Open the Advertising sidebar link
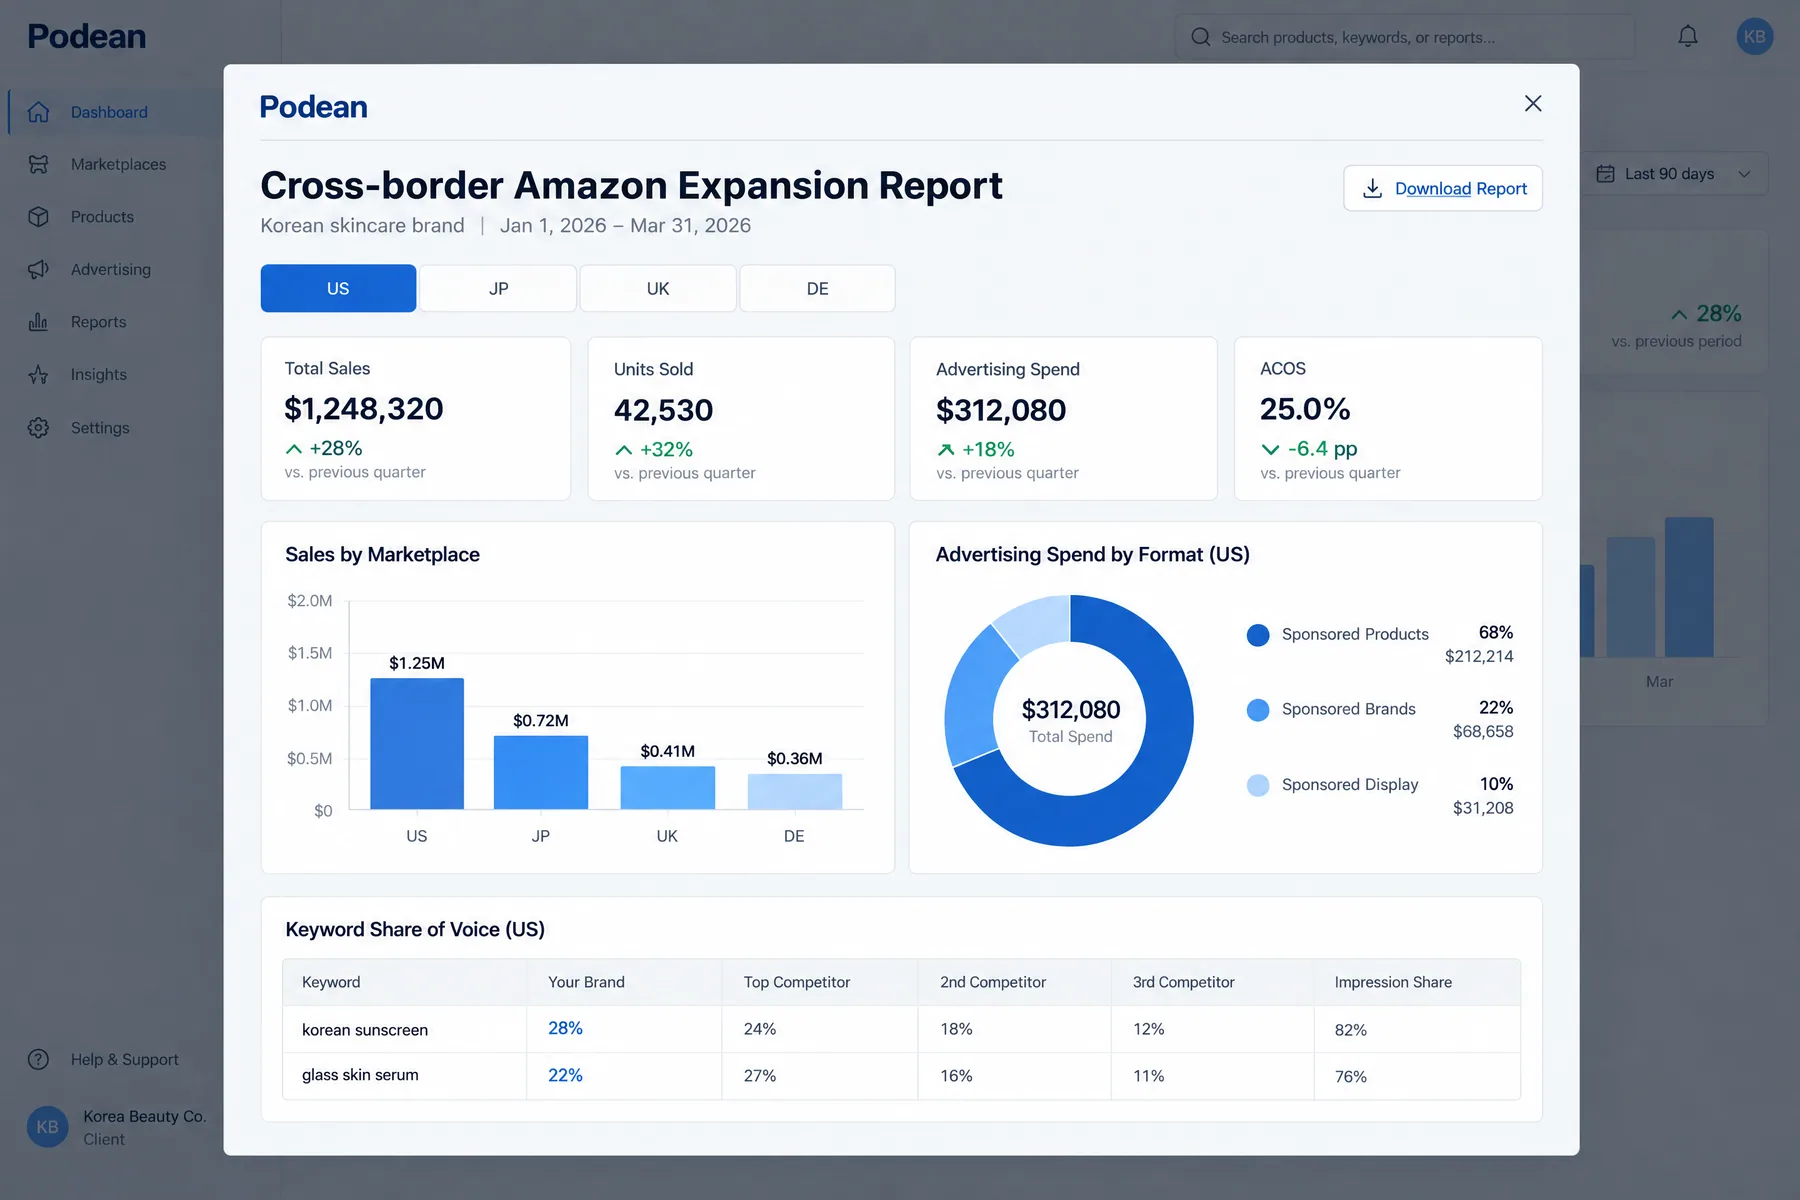 tap(111, 269)
